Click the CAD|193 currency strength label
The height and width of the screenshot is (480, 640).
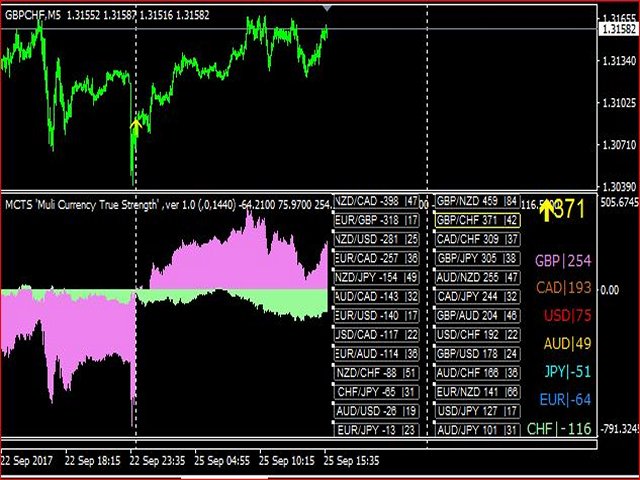(x=563, y=288)
